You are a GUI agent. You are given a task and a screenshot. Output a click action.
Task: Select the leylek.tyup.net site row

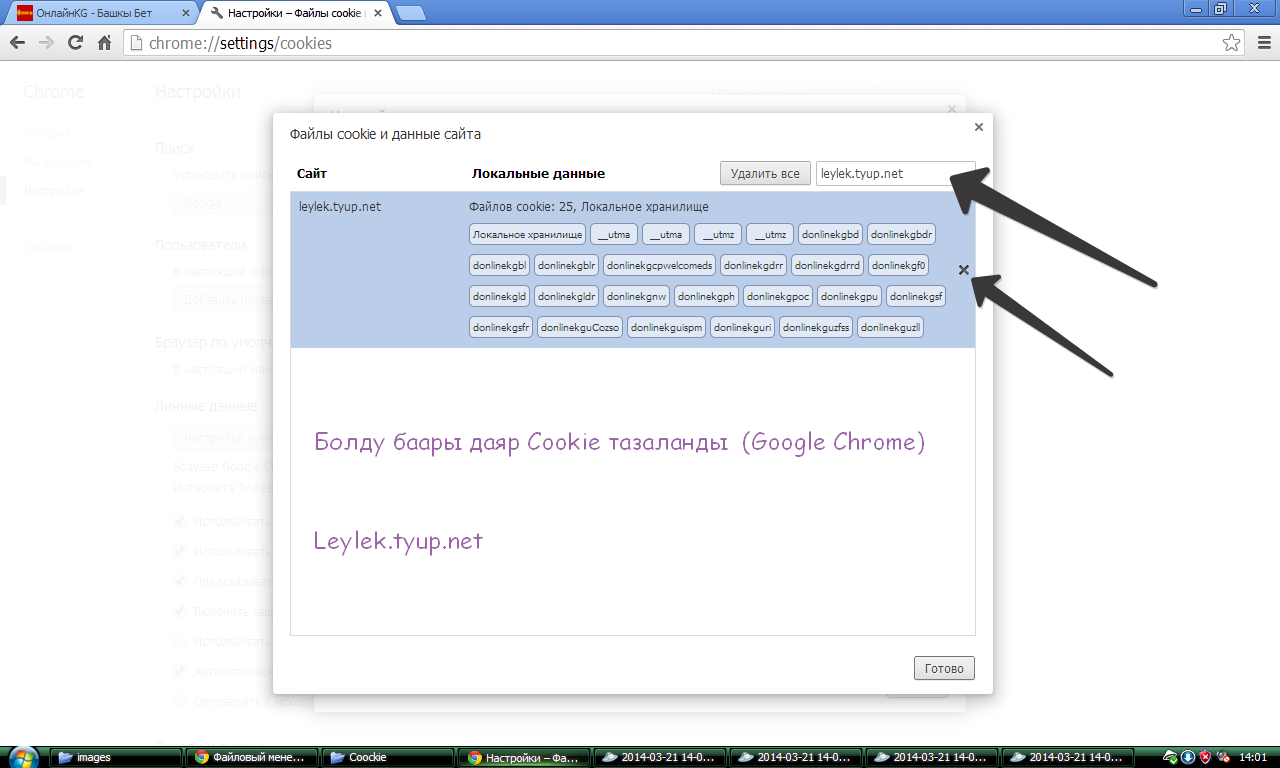[633, 270]
